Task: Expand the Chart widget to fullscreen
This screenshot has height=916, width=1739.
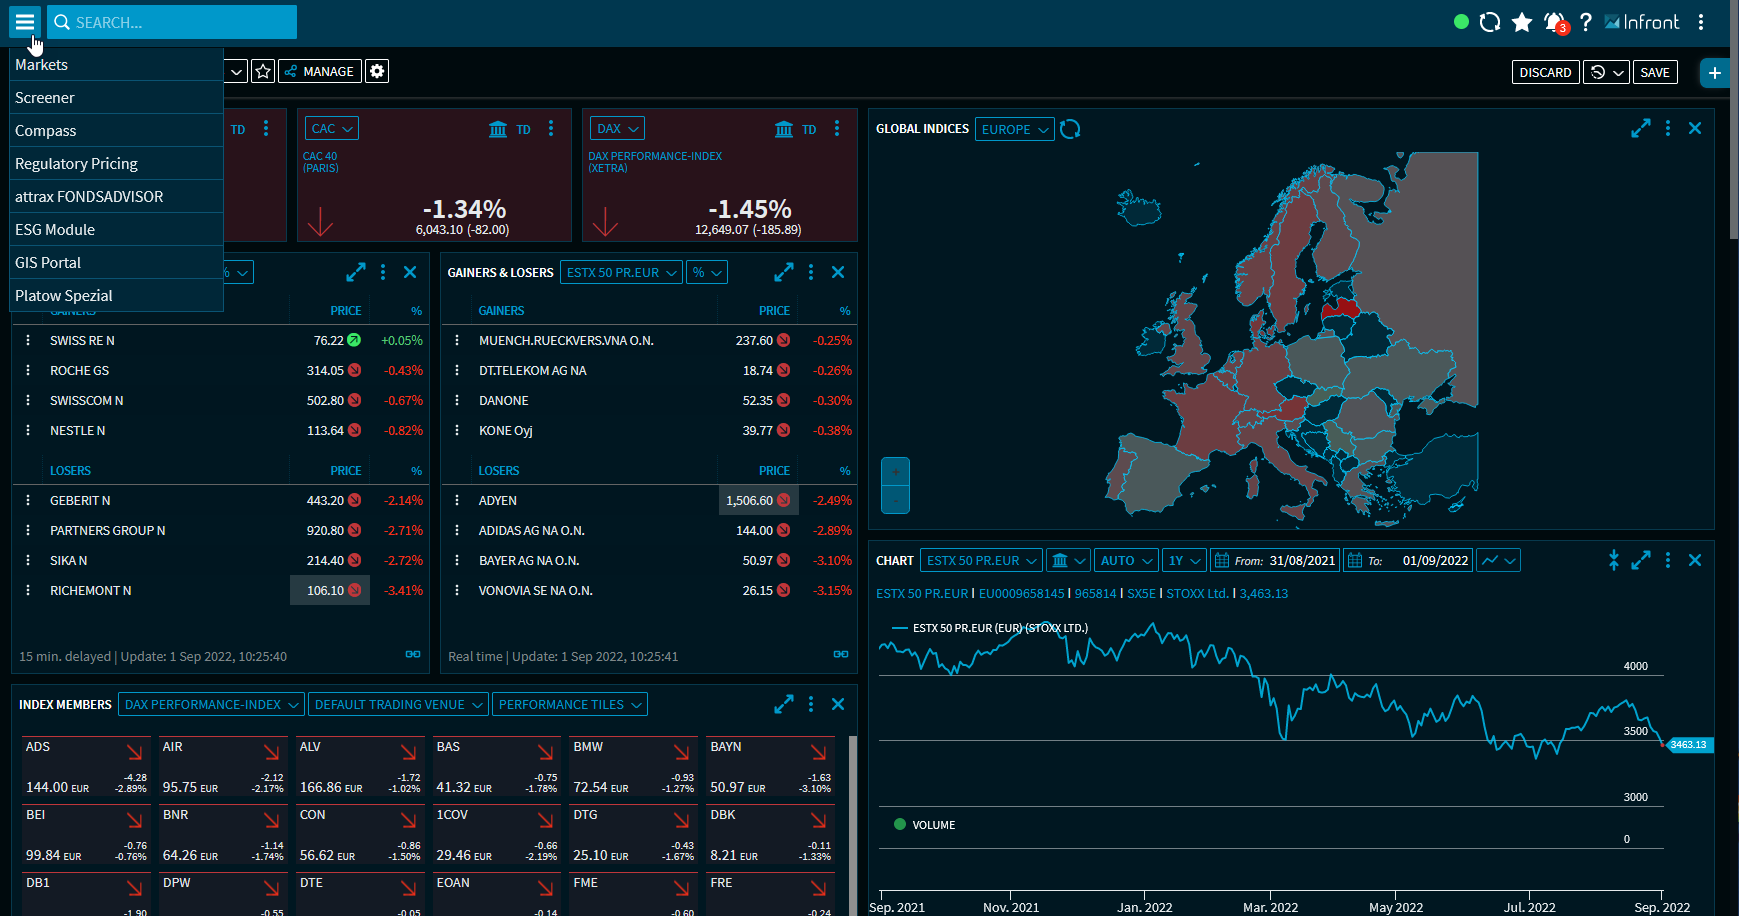Action: click(x=1641, y=561)
